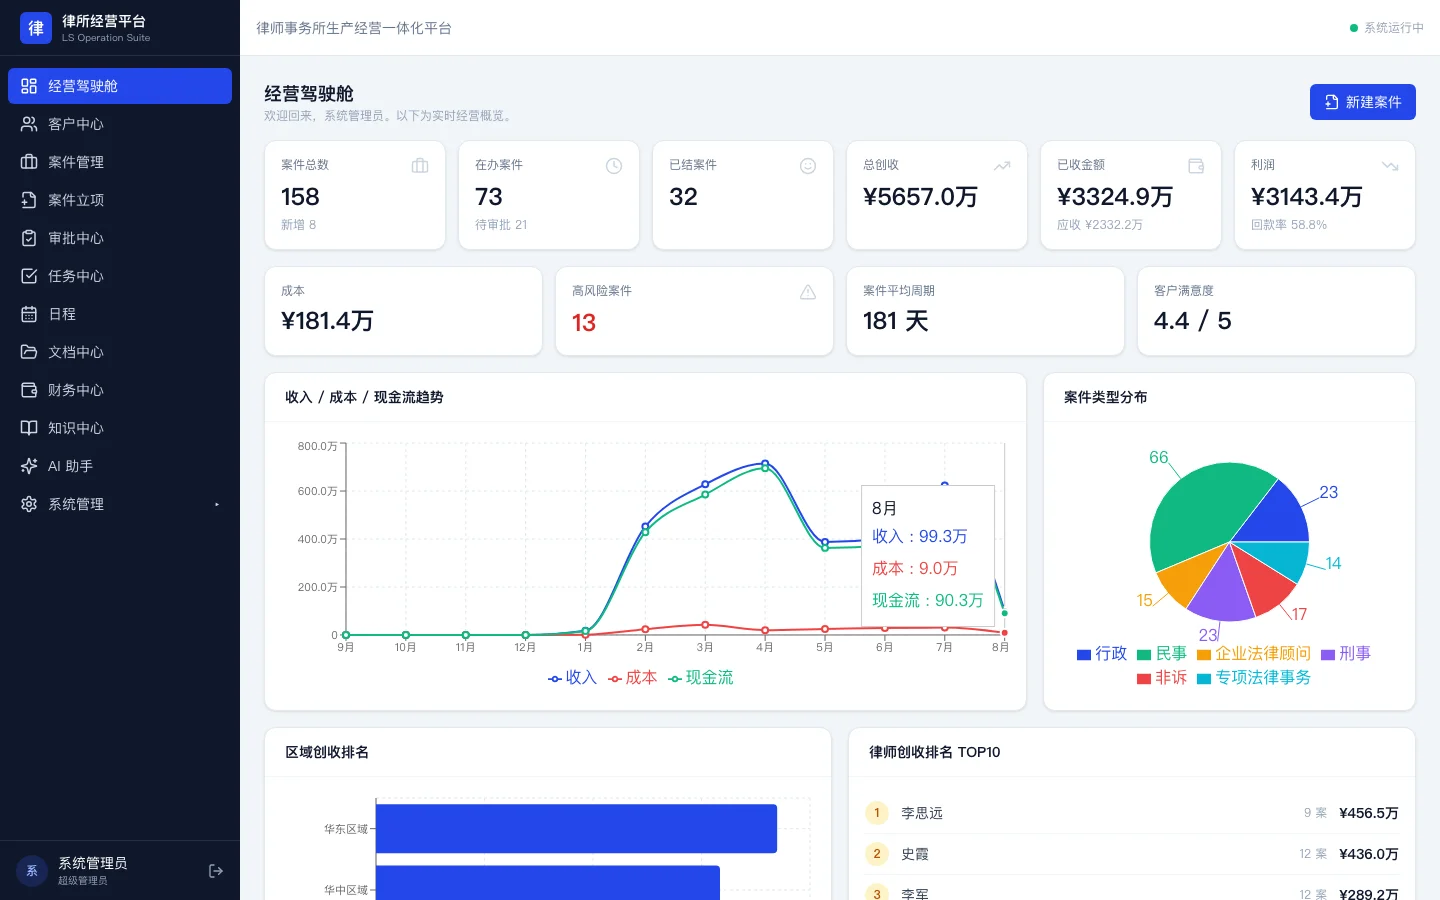Toggle 行政 in pie chart legend
The height and width of the screenshot is (900, 1440).
click(x=1101, y=654)
